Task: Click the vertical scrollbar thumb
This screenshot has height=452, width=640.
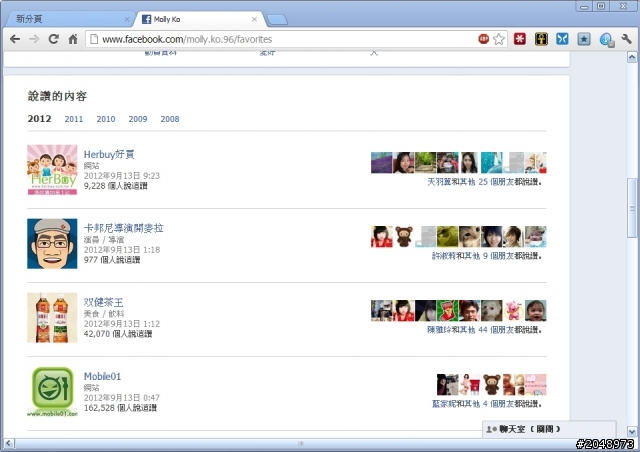Action: click(x=632, y=208)
